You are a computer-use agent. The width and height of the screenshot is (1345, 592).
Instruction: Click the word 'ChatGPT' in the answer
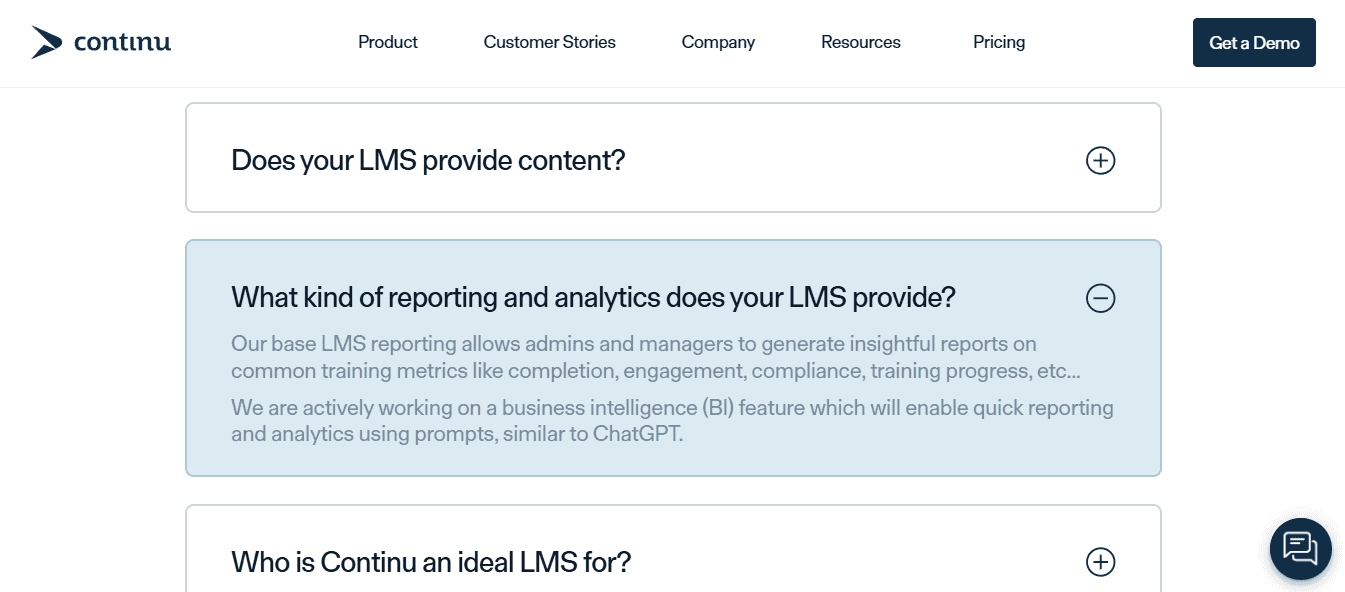tap(637, 435)
